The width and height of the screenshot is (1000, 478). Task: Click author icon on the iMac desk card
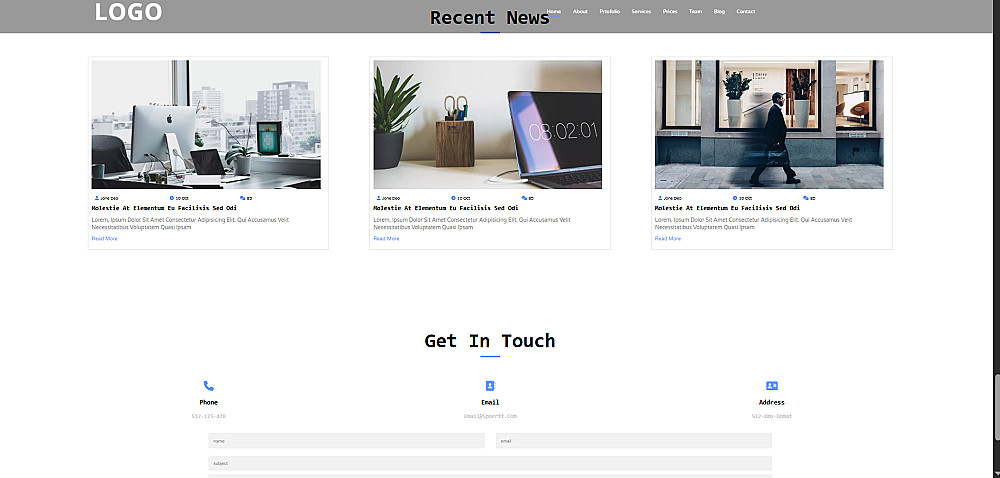tap(97, 198)
